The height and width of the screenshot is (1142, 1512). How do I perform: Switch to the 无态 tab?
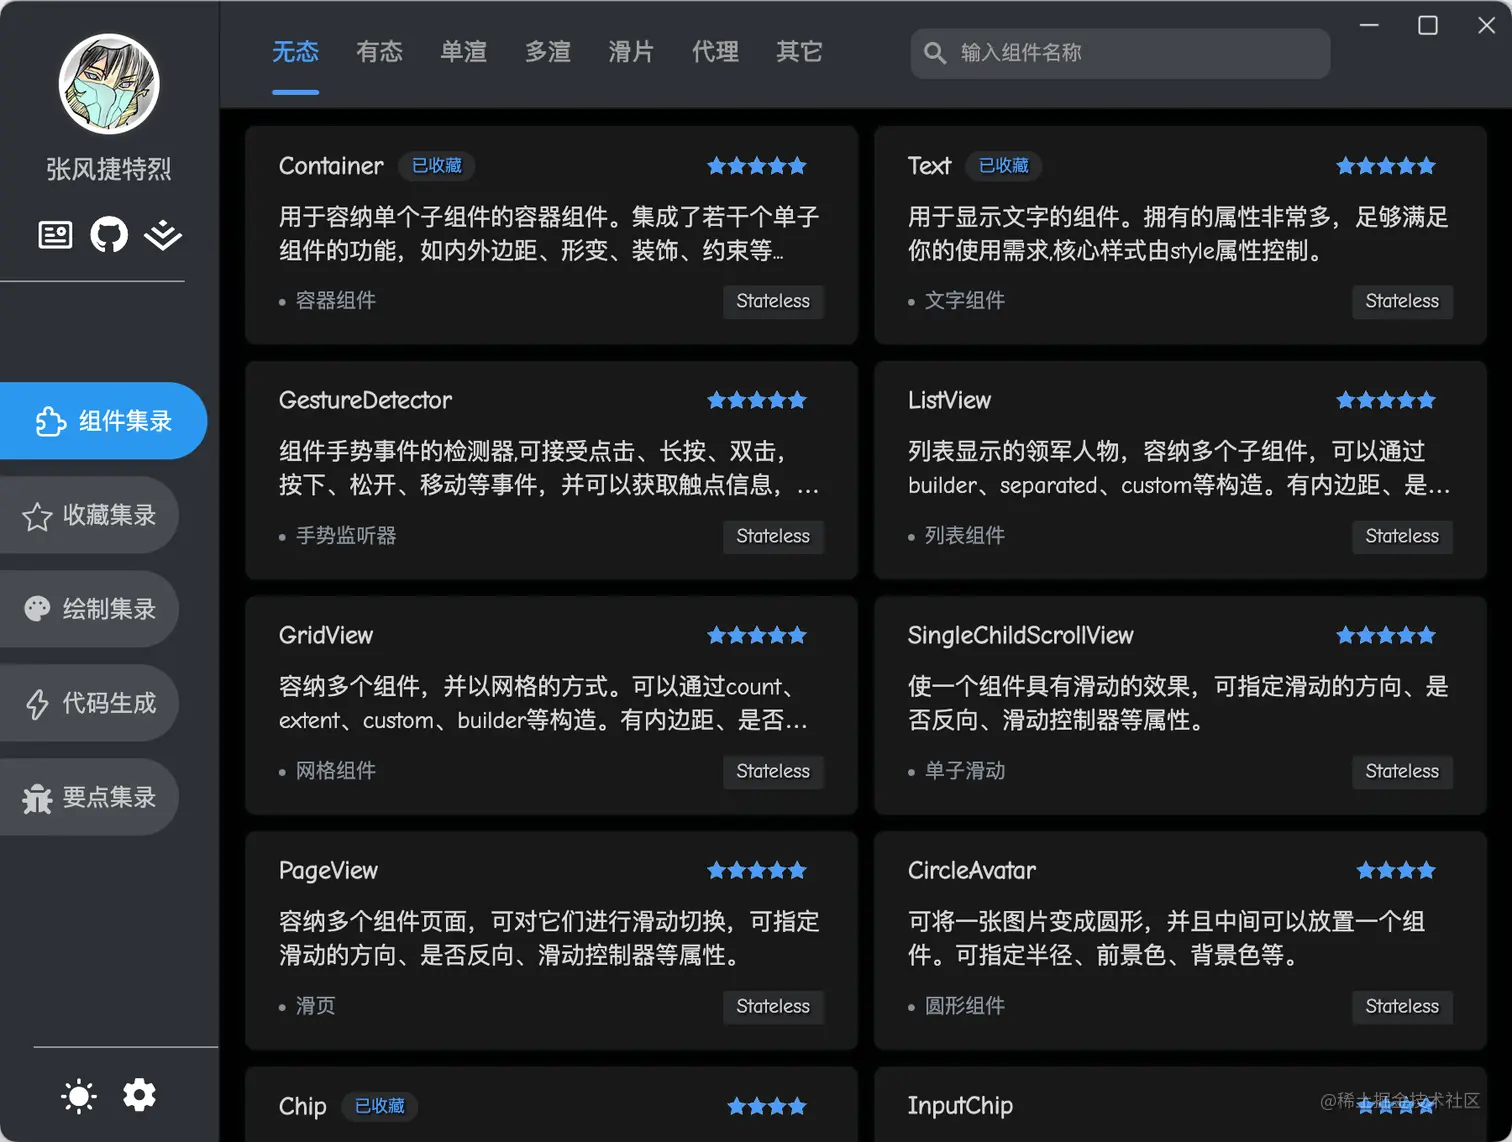(295, 52)
